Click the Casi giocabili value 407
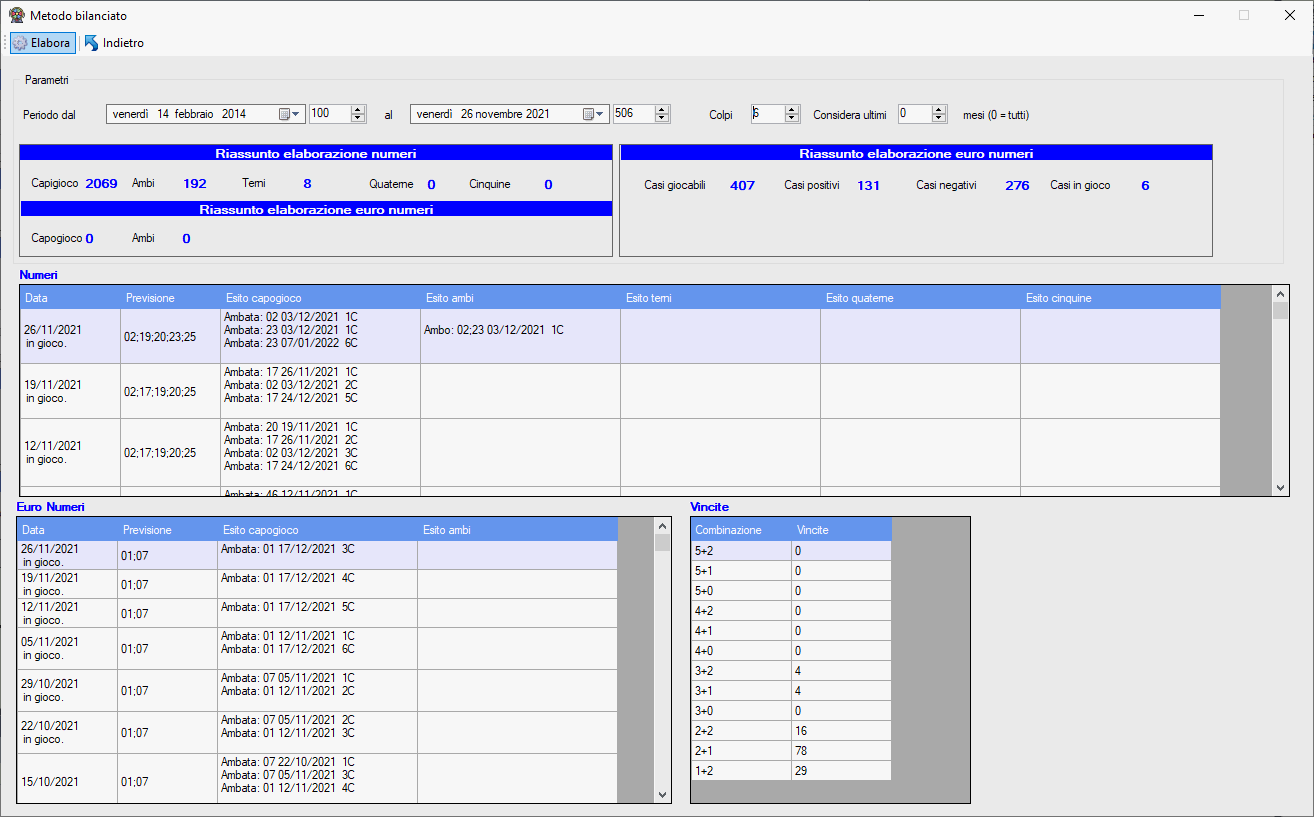Viewport: 1314px width, 817px height. click(x=742, y=185)
